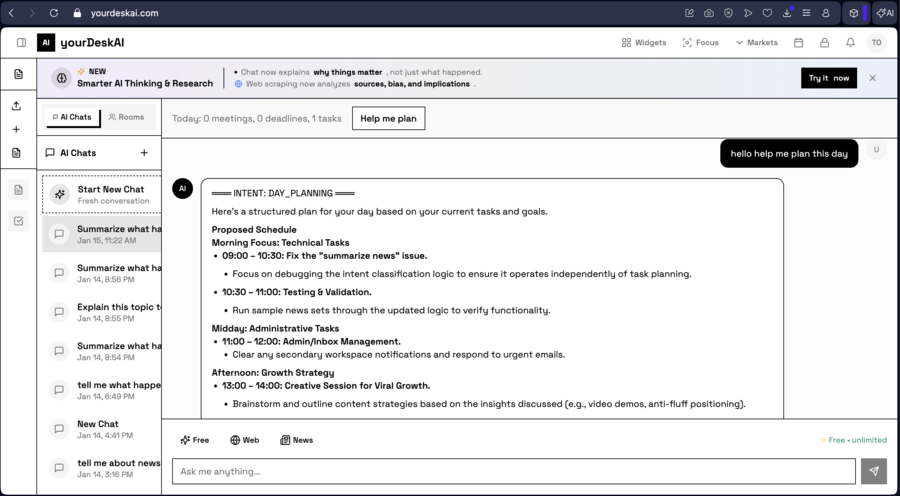Toggle News mode below the chat

click(296, 440)
